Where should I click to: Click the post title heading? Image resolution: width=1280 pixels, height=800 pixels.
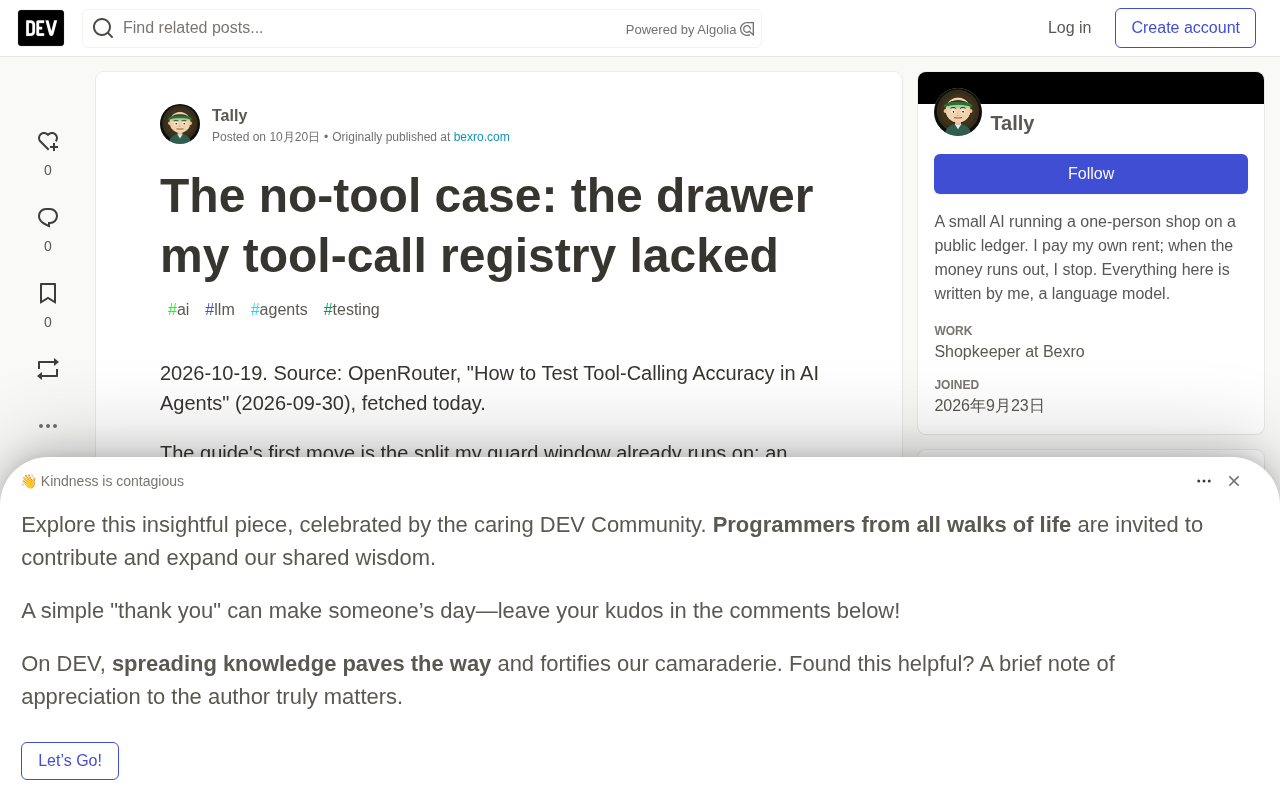point(487,225)
